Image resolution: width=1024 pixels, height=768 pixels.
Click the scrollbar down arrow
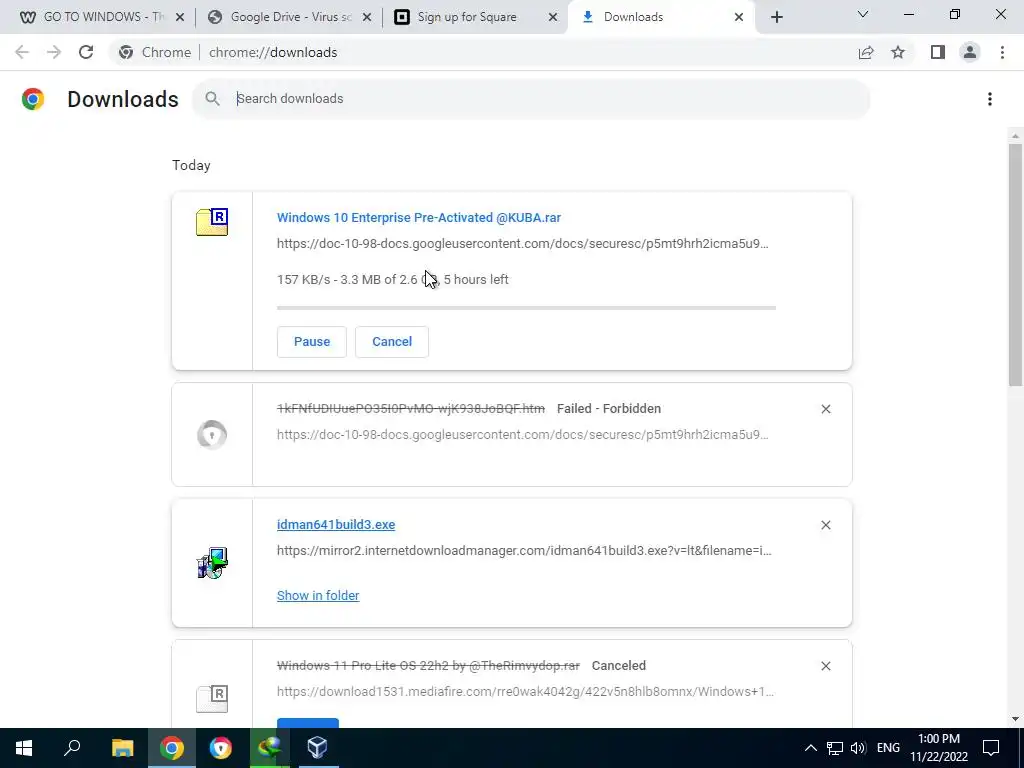coord(1015,719)
